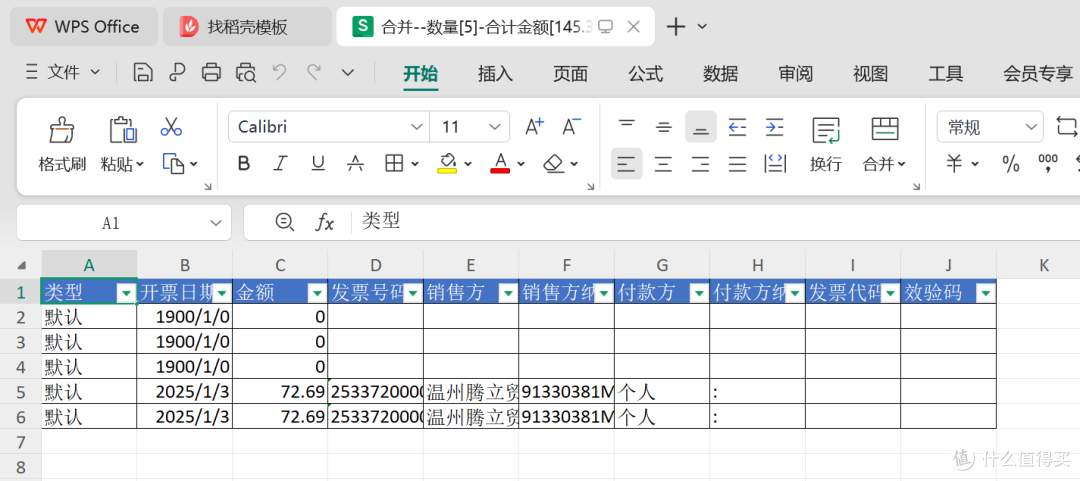Click the currency ¥ format icon
The width and height of the screenshot is (1080, 481).
955,163
